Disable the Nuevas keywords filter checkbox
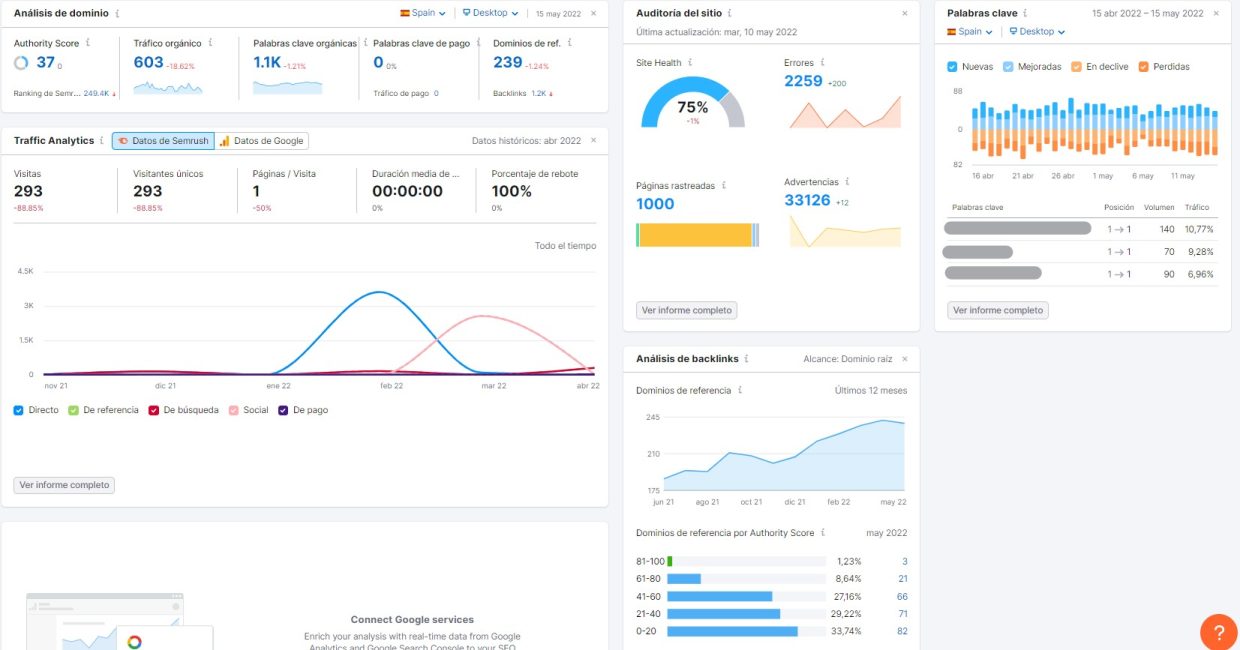Screen dimensions: 1240x650 [x=952, y=66]
